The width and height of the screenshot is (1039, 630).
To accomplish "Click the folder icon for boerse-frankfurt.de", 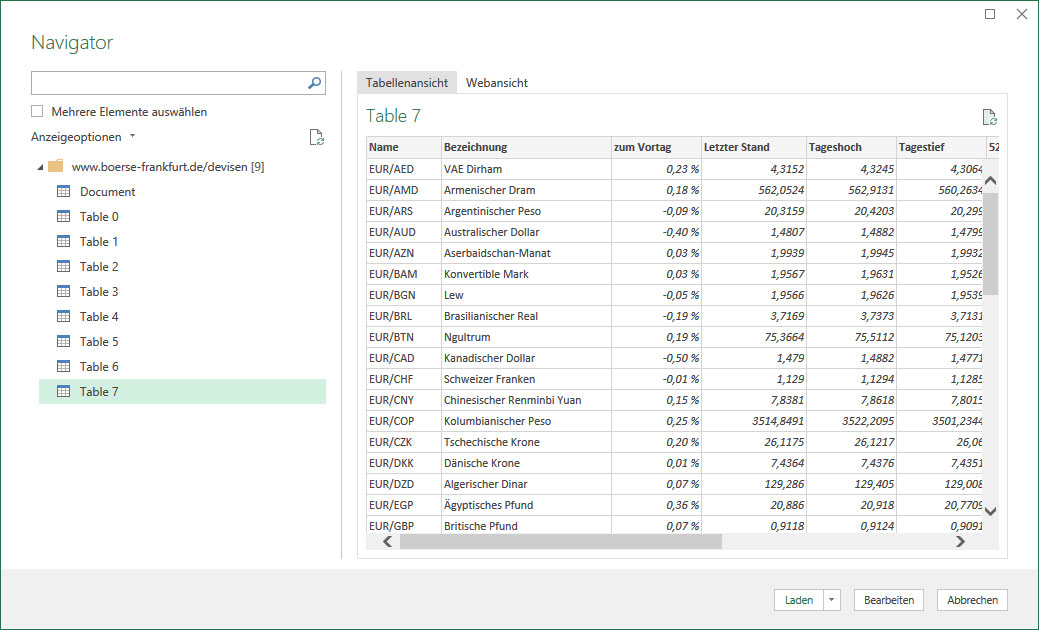I will 56,167.
